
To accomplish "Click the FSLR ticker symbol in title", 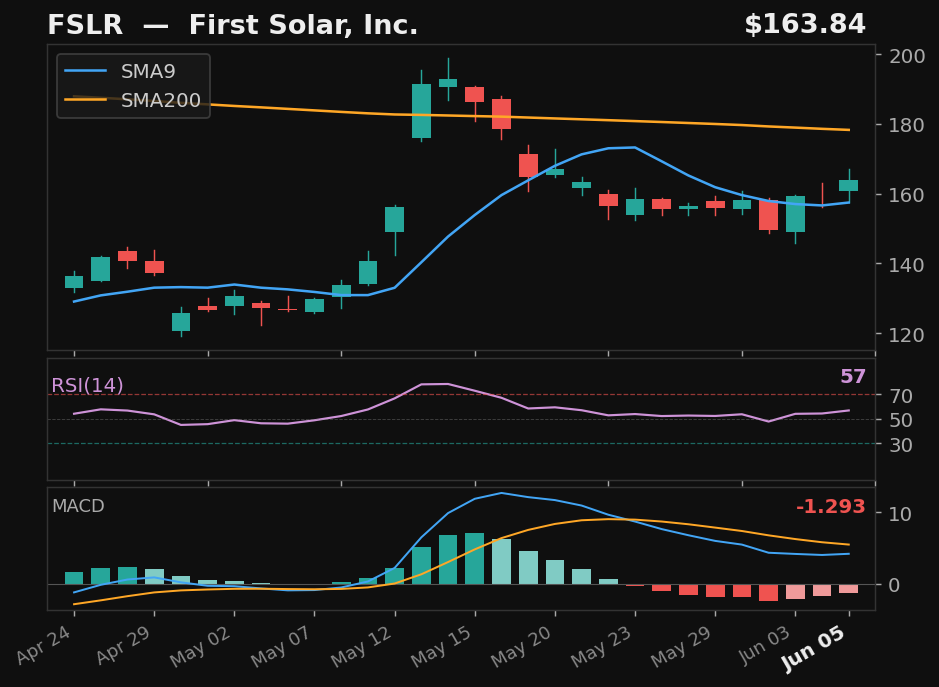I will click(x=85, y=25).
